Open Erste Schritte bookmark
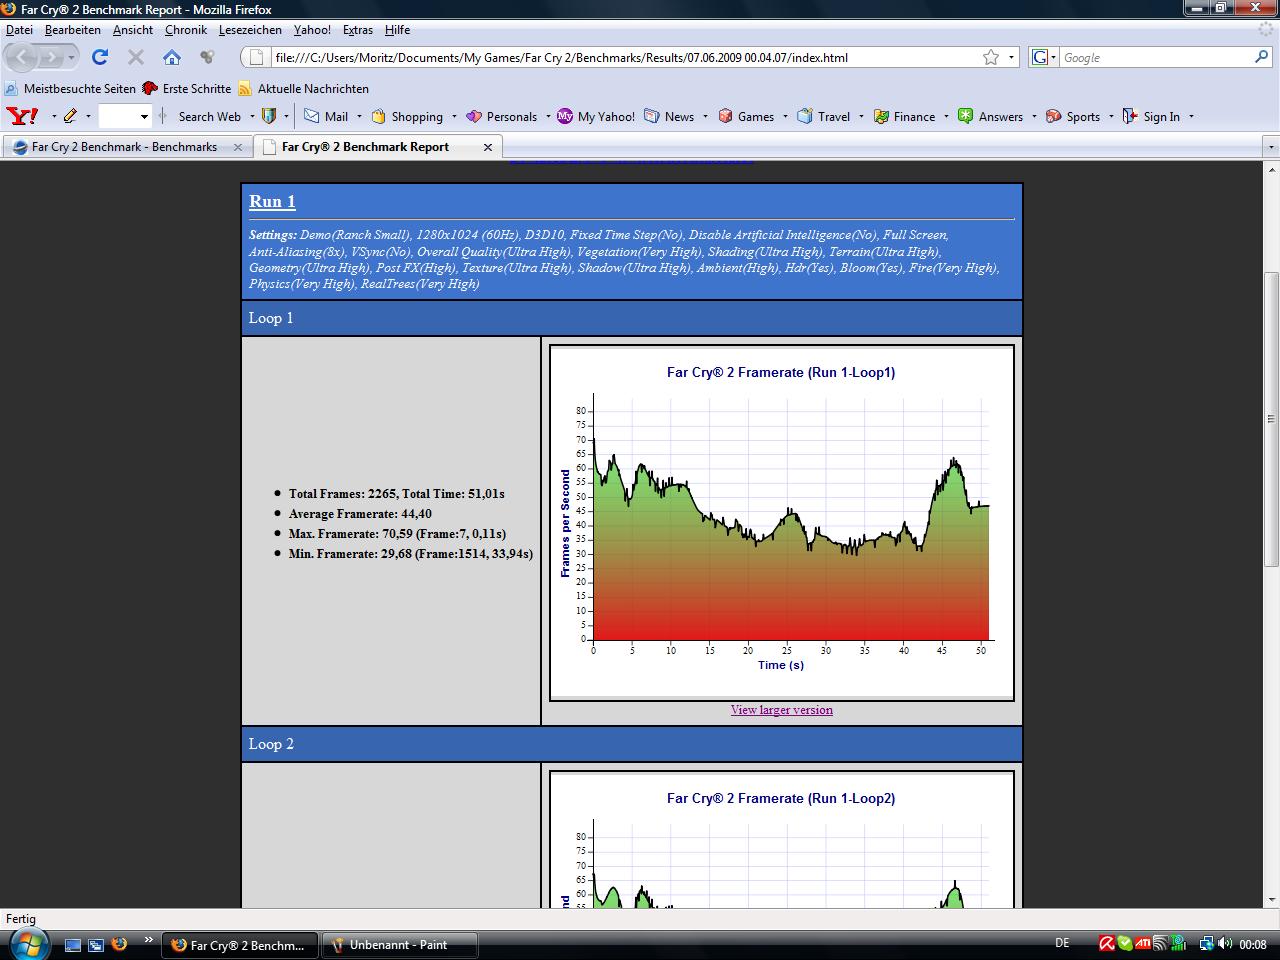Image resolution: width=1280 pixels, height=960 pixels. [187, 89]
